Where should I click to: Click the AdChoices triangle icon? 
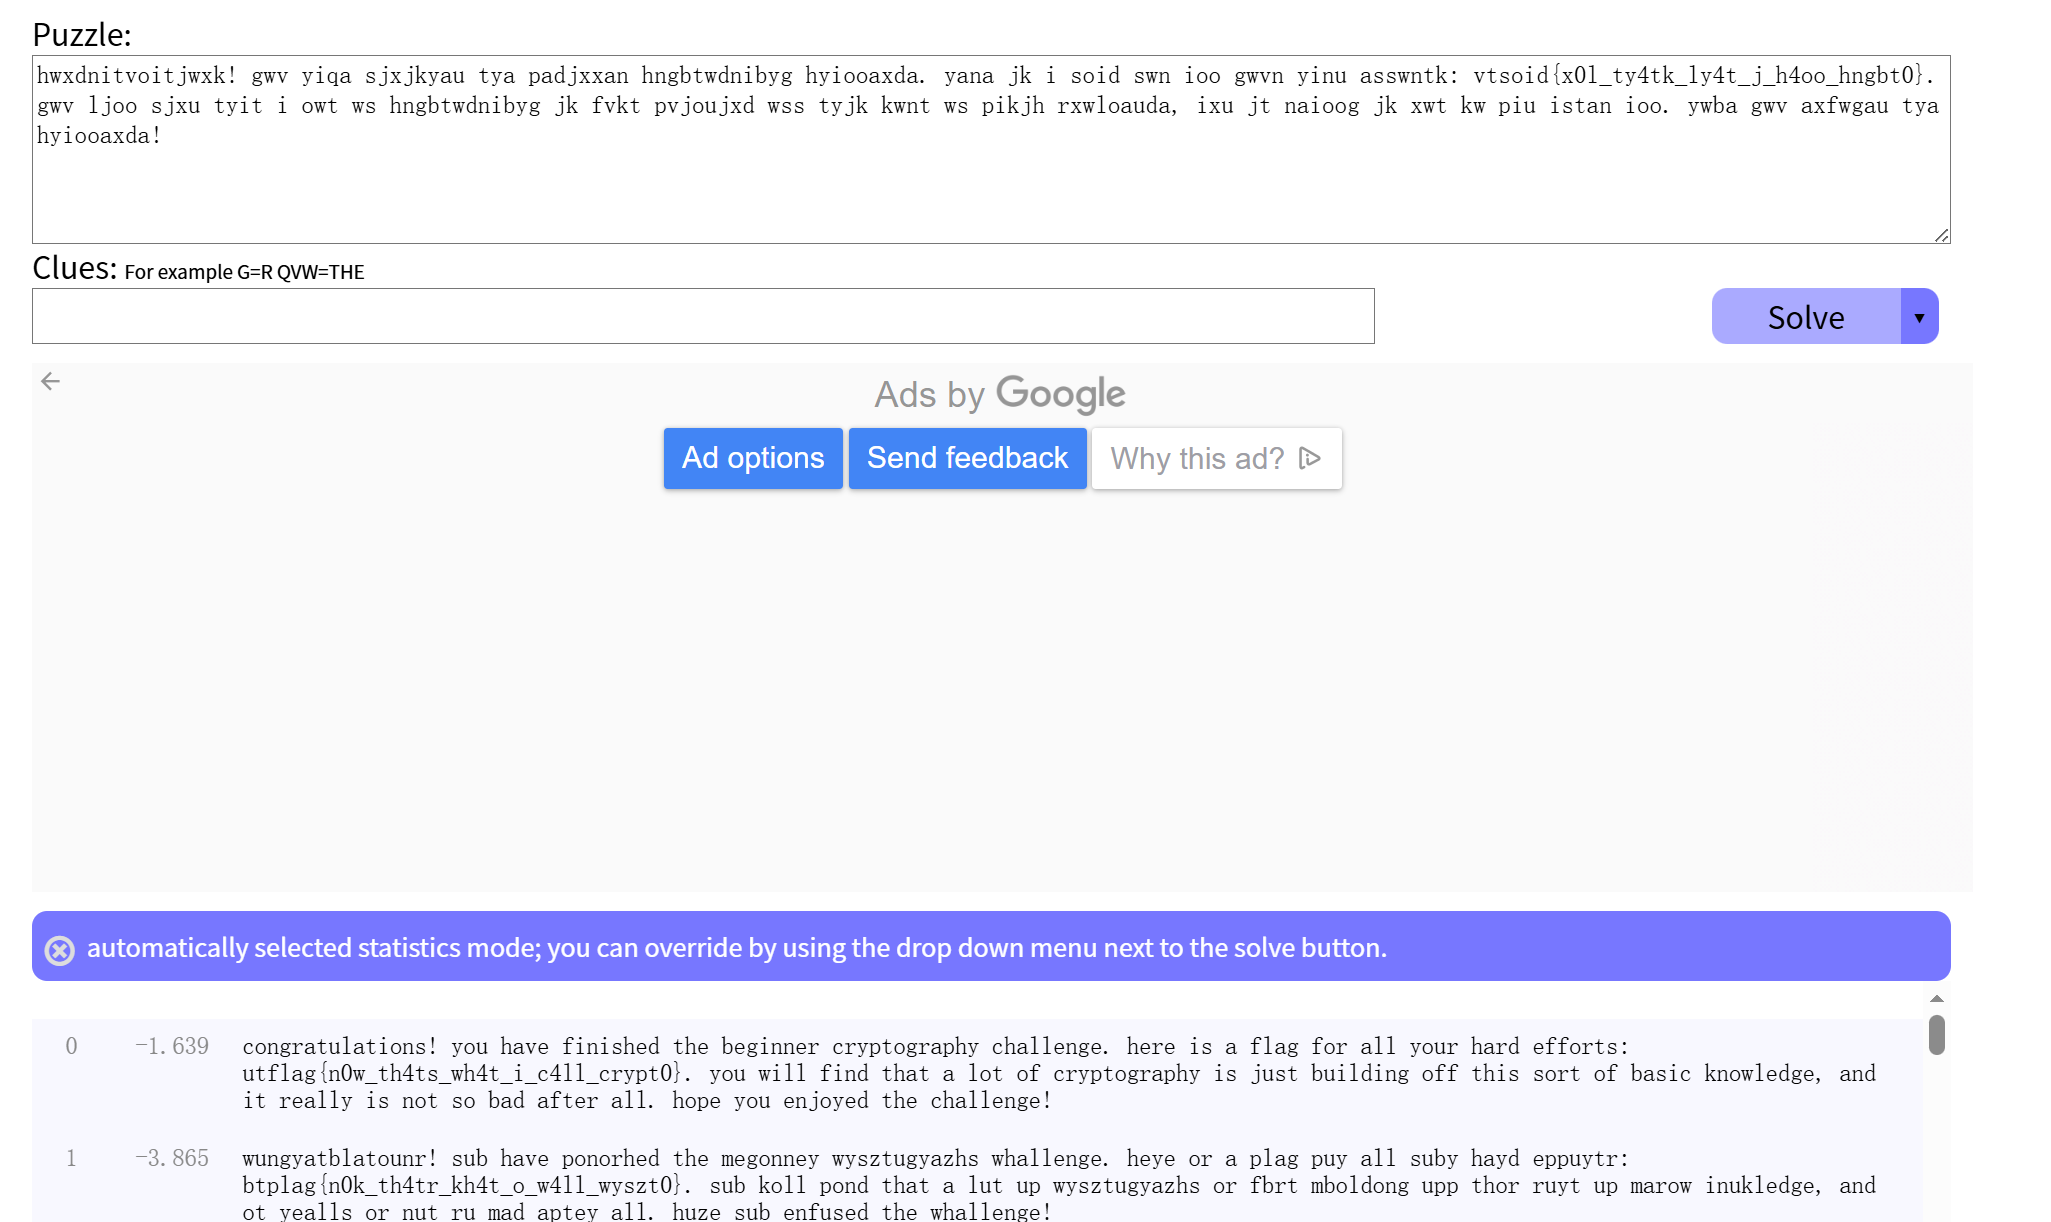click(x=1310, y=458)
